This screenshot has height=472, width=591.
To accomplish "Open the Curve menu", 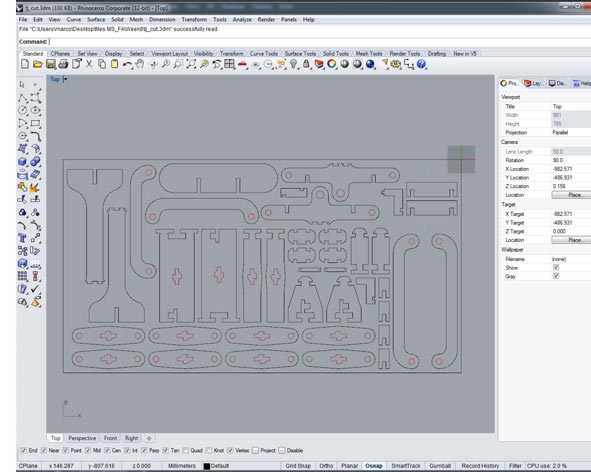I will coord(74,20).
